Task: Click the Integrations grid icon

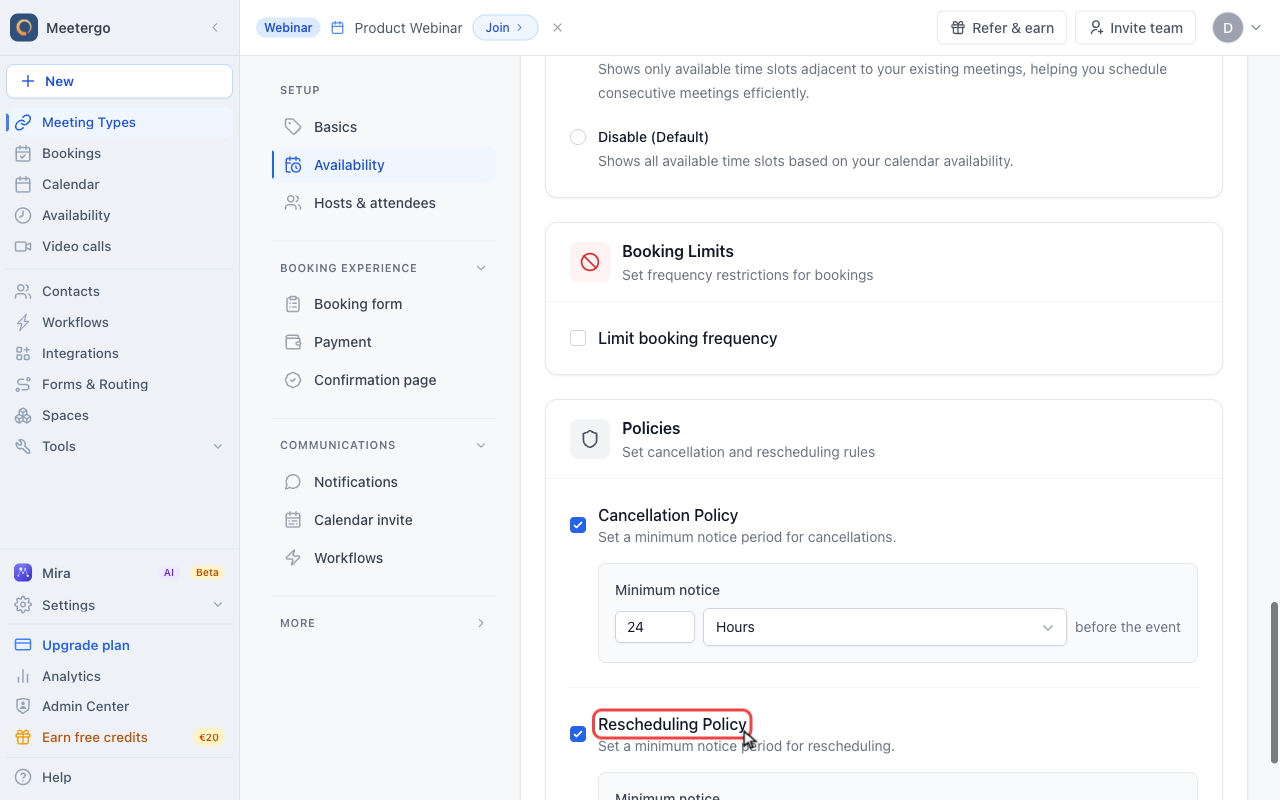Action: pos(23,353)
